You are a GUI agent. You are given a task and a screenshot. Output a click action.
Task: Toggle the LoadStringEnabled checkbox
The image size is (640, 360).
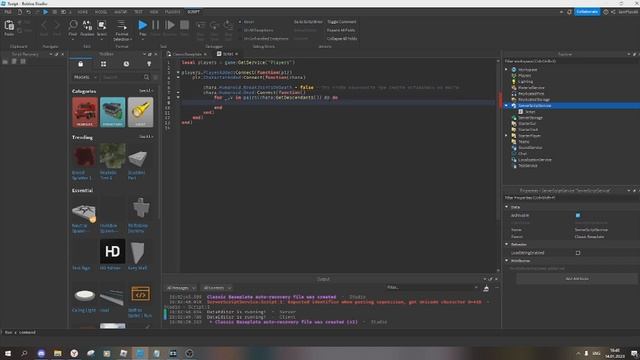pyautogui.click(x=578, y=253)
